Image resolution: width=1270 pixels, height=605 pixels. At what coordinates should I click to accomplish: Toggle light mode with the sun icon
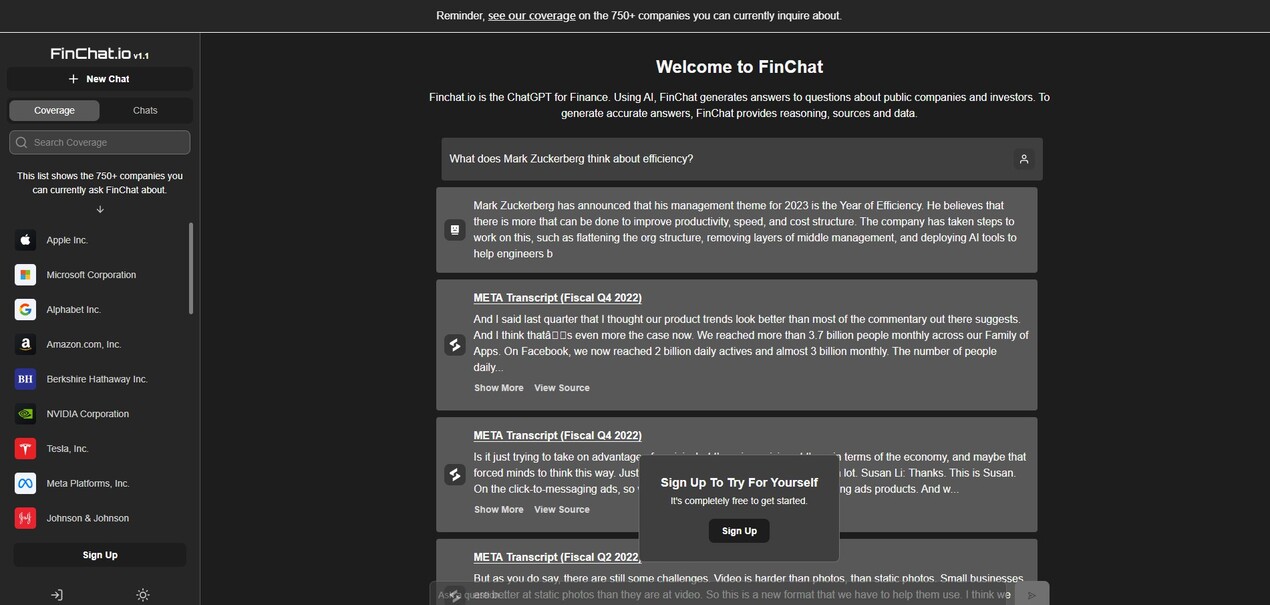(x=141, y=595)
